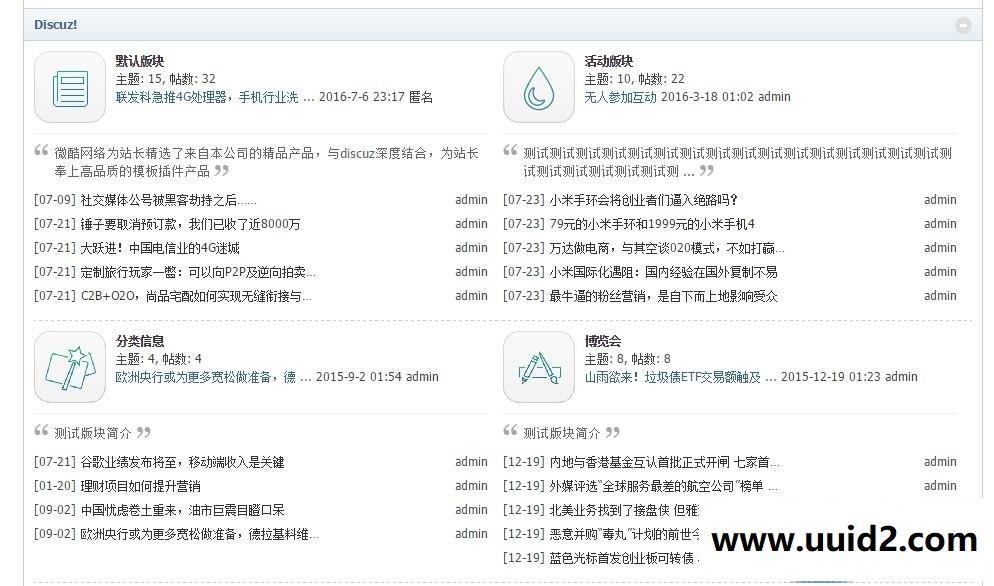Click the 分类信息 magic wand icon
Screen dimensions: 994x586
[69, 367]
